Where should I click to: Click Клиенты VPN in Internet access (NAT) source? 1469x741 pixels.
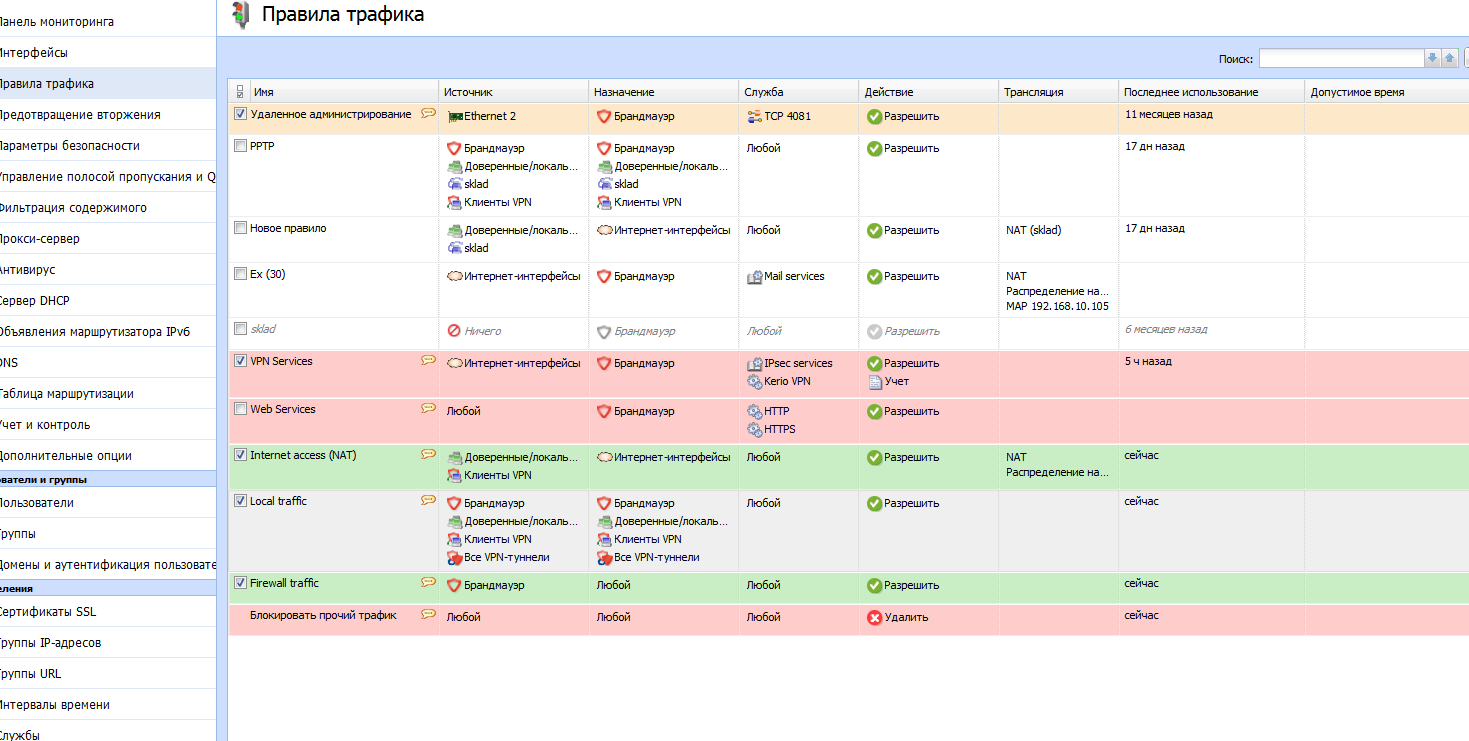[x=498, y=475]
